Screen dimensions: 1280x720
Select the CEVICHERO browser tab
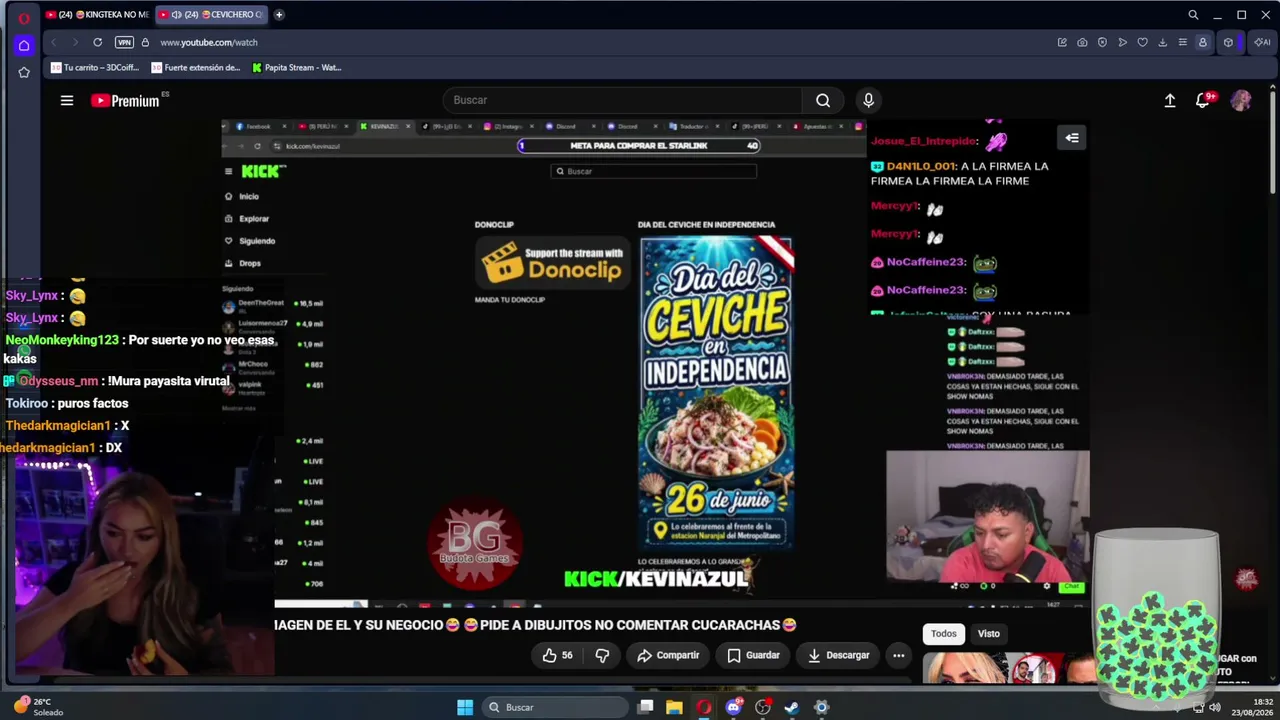[212, 14]
